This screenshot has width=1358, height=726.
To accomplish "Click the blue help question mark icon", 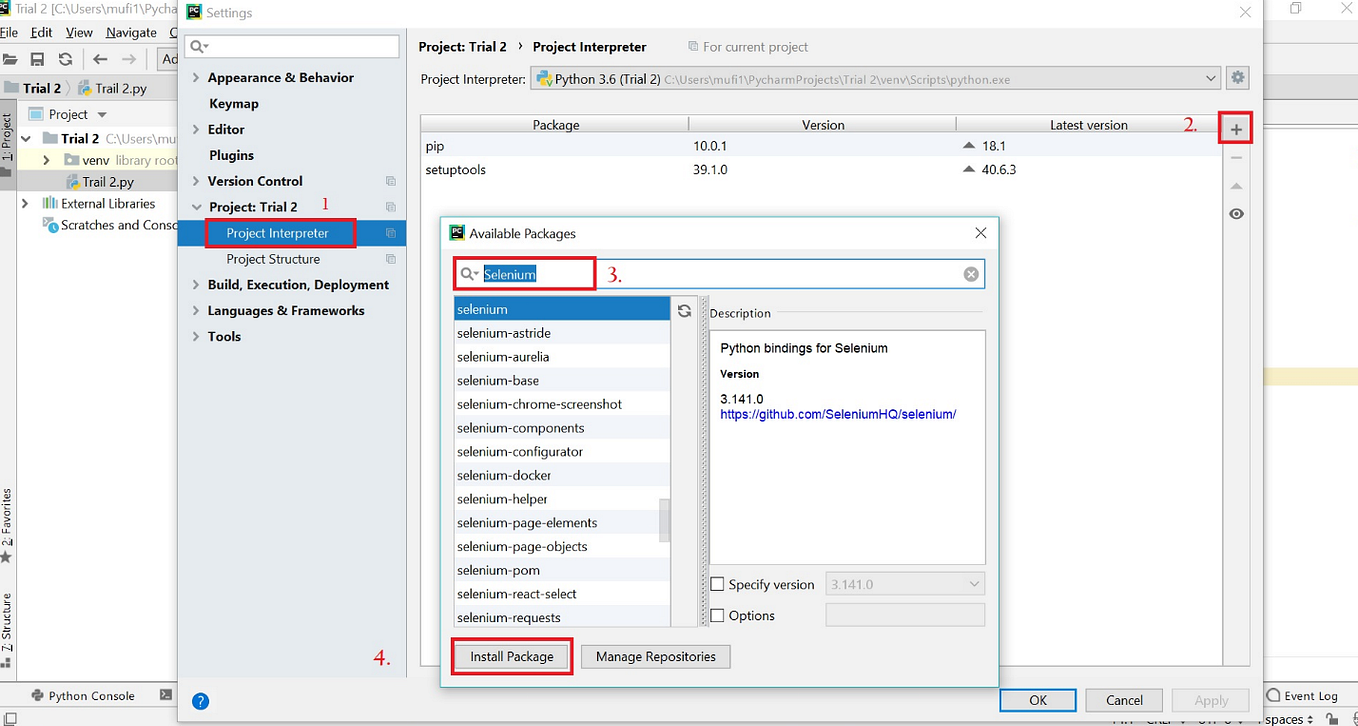I will click(x=200, y=701).
